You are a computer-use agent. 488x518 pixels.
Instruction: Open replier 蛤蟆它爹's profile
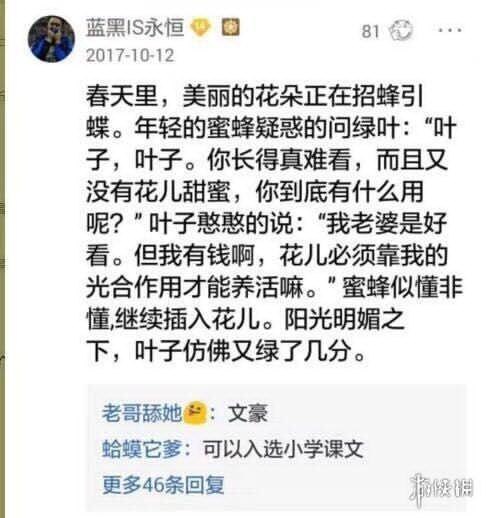tap(142, 449)
